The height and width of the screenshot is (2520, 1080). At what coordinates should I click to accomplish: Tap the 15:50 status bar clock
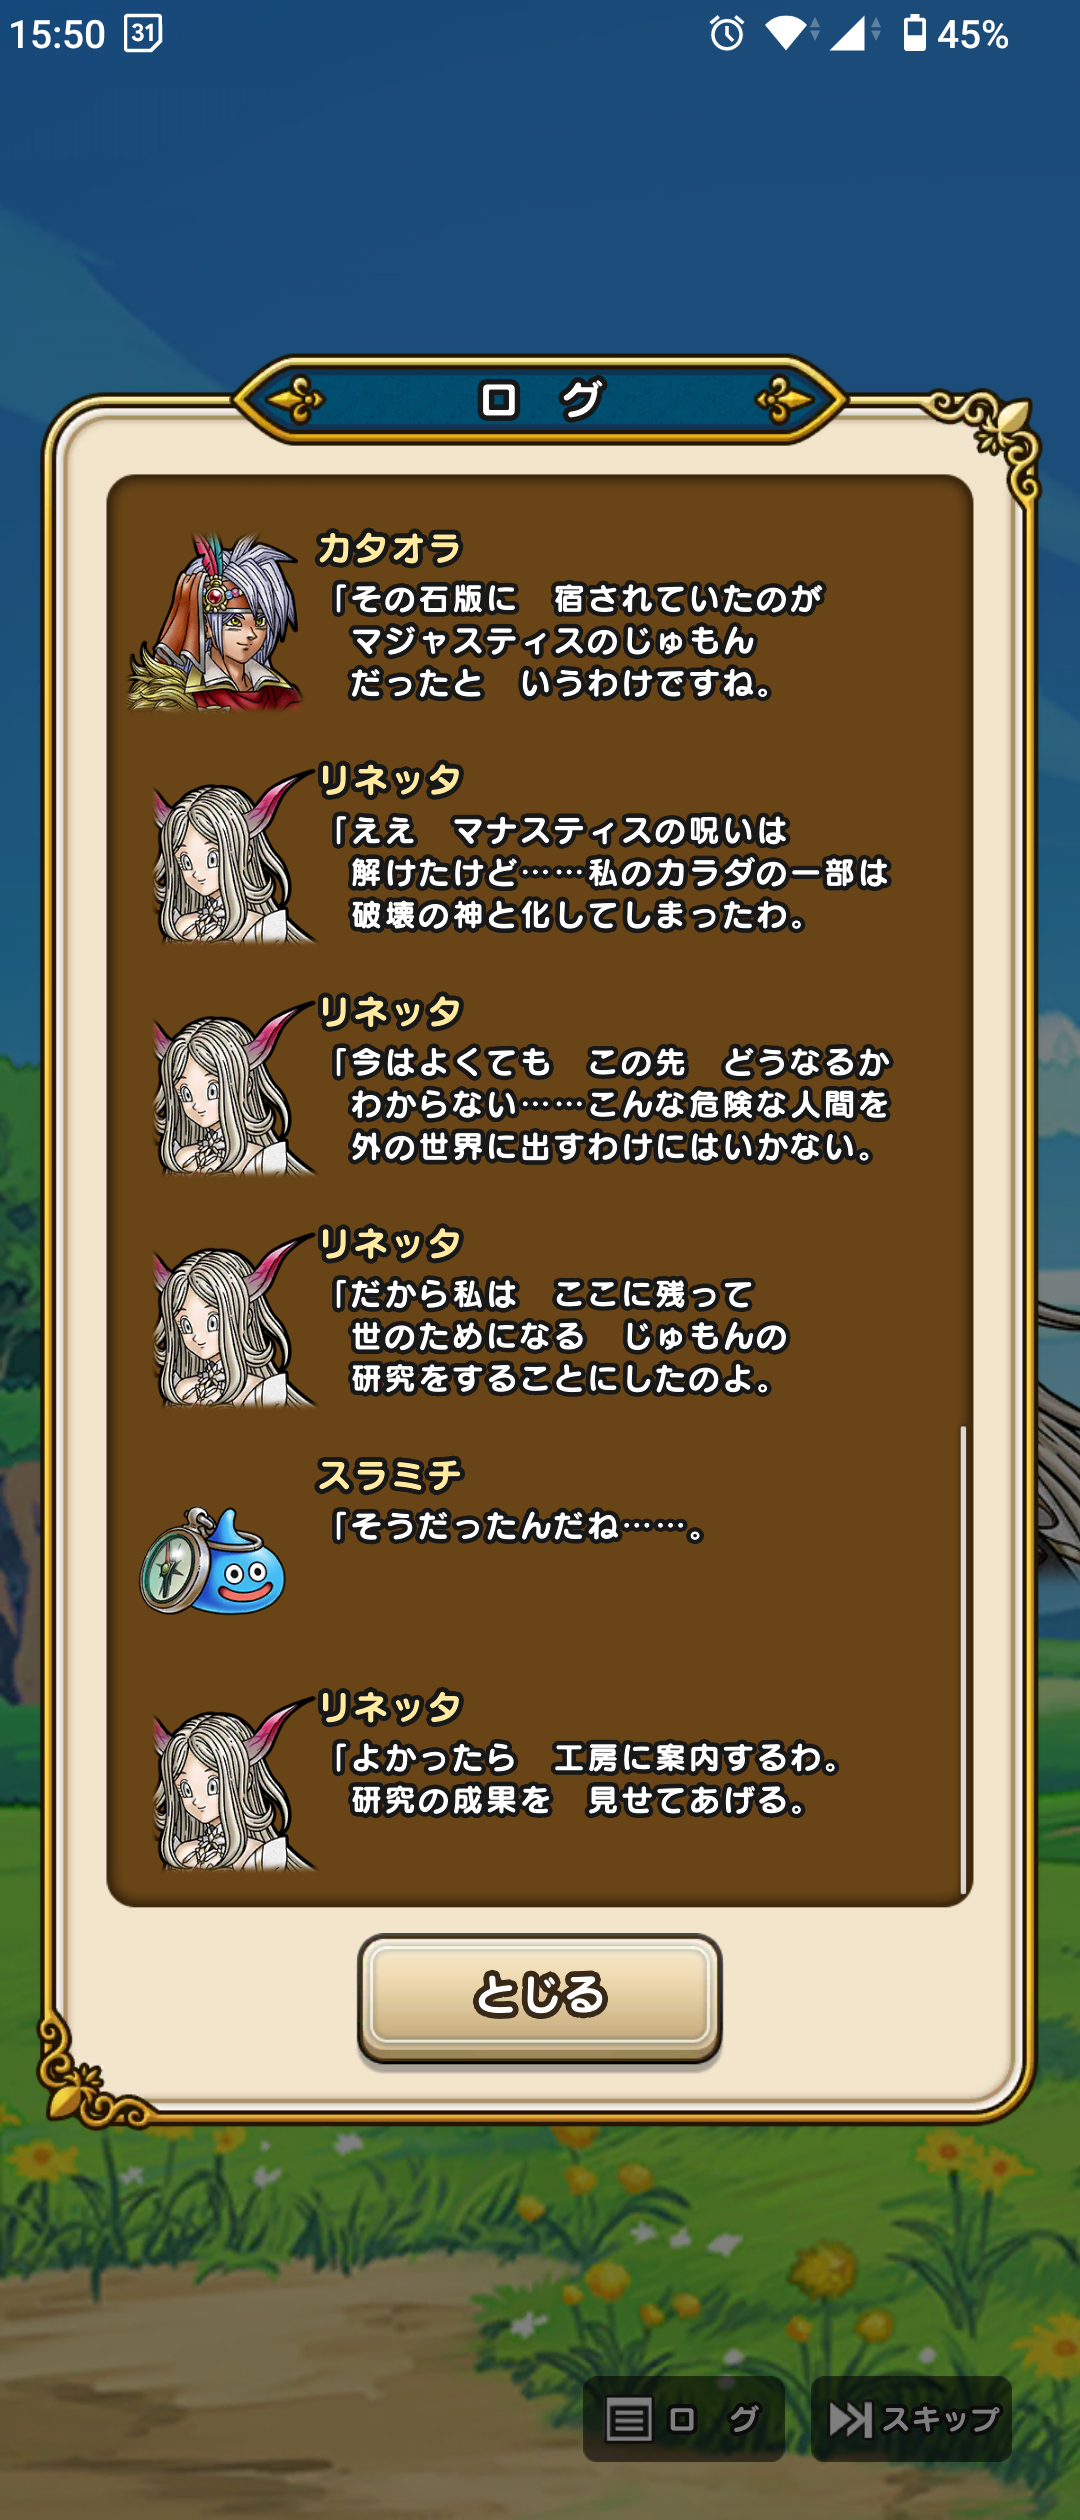tap(57, 34)
